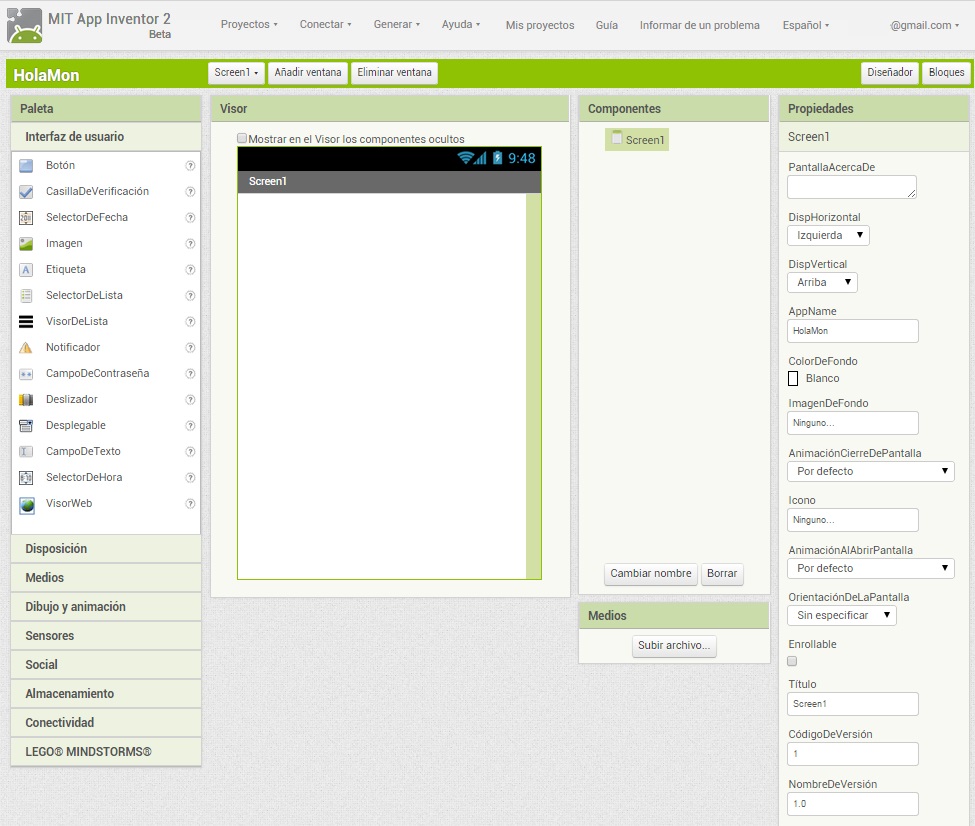Switch to Bloques view
This screenshot has height=826, width=975.
(x=946, y=72)
